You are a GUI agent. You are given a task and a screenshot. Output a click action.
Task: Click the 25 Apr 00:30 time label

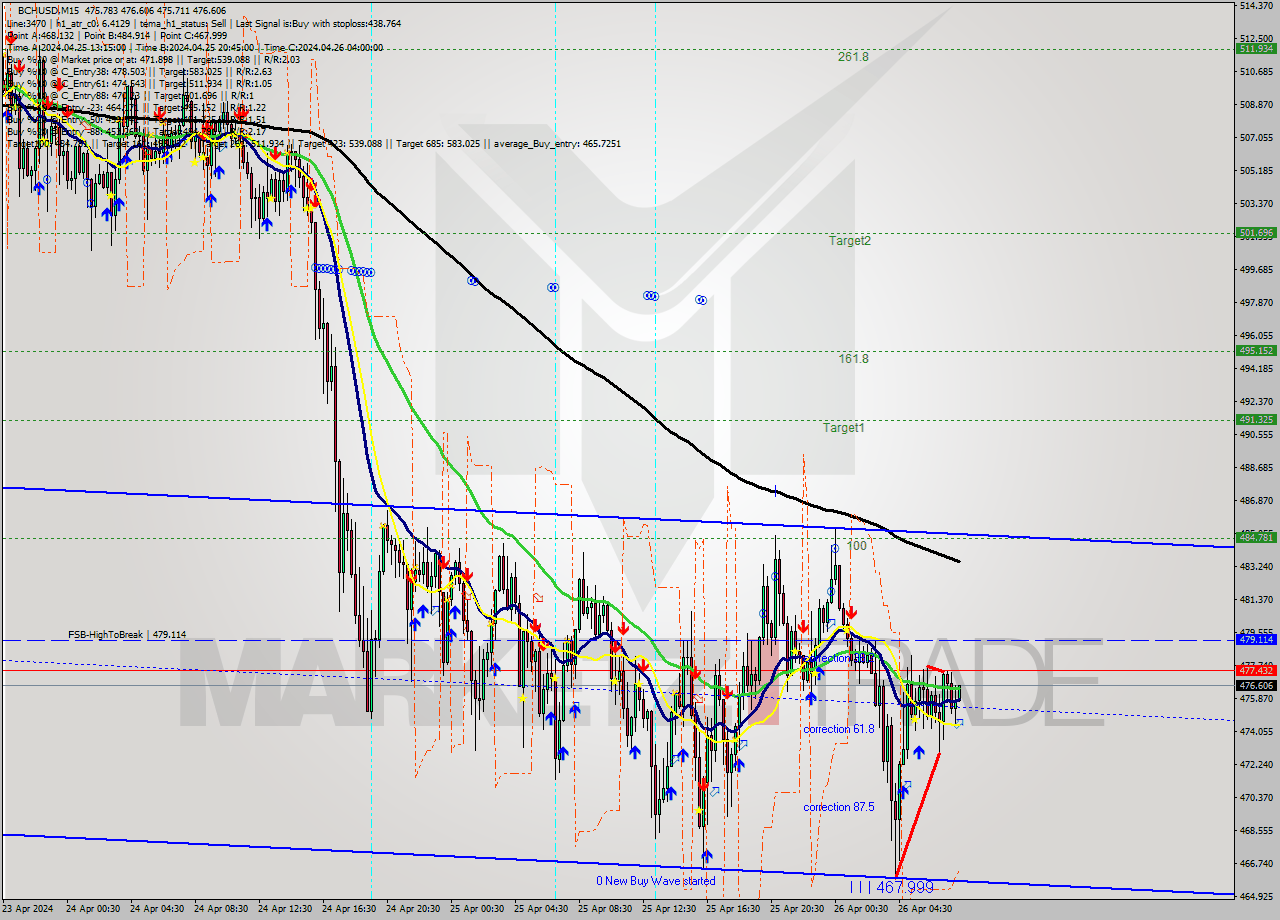click(x=477, y=909)
